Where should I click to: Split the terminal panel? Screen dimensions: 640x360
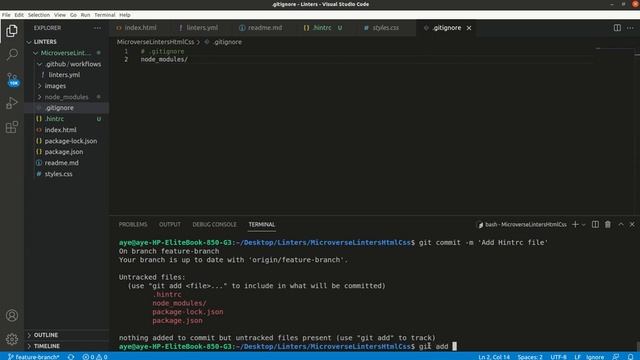tap(595, 224)
